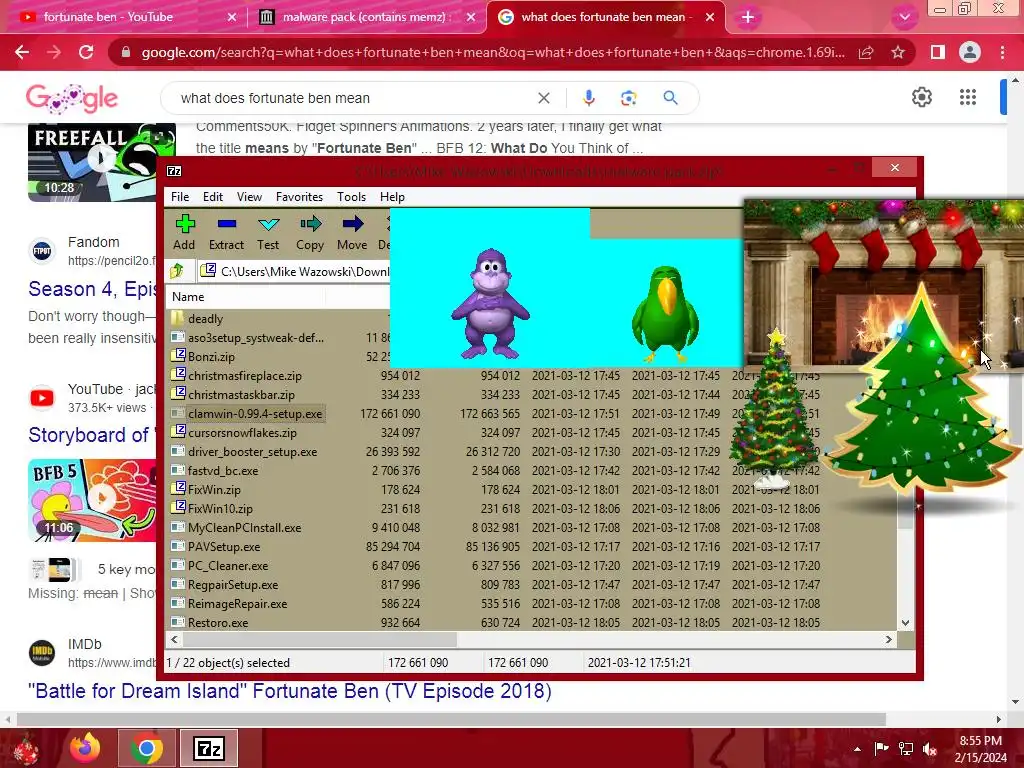The image size is (1024, 768).
Task: Select PAVSetup.exe file
Action: coord(223,546)
